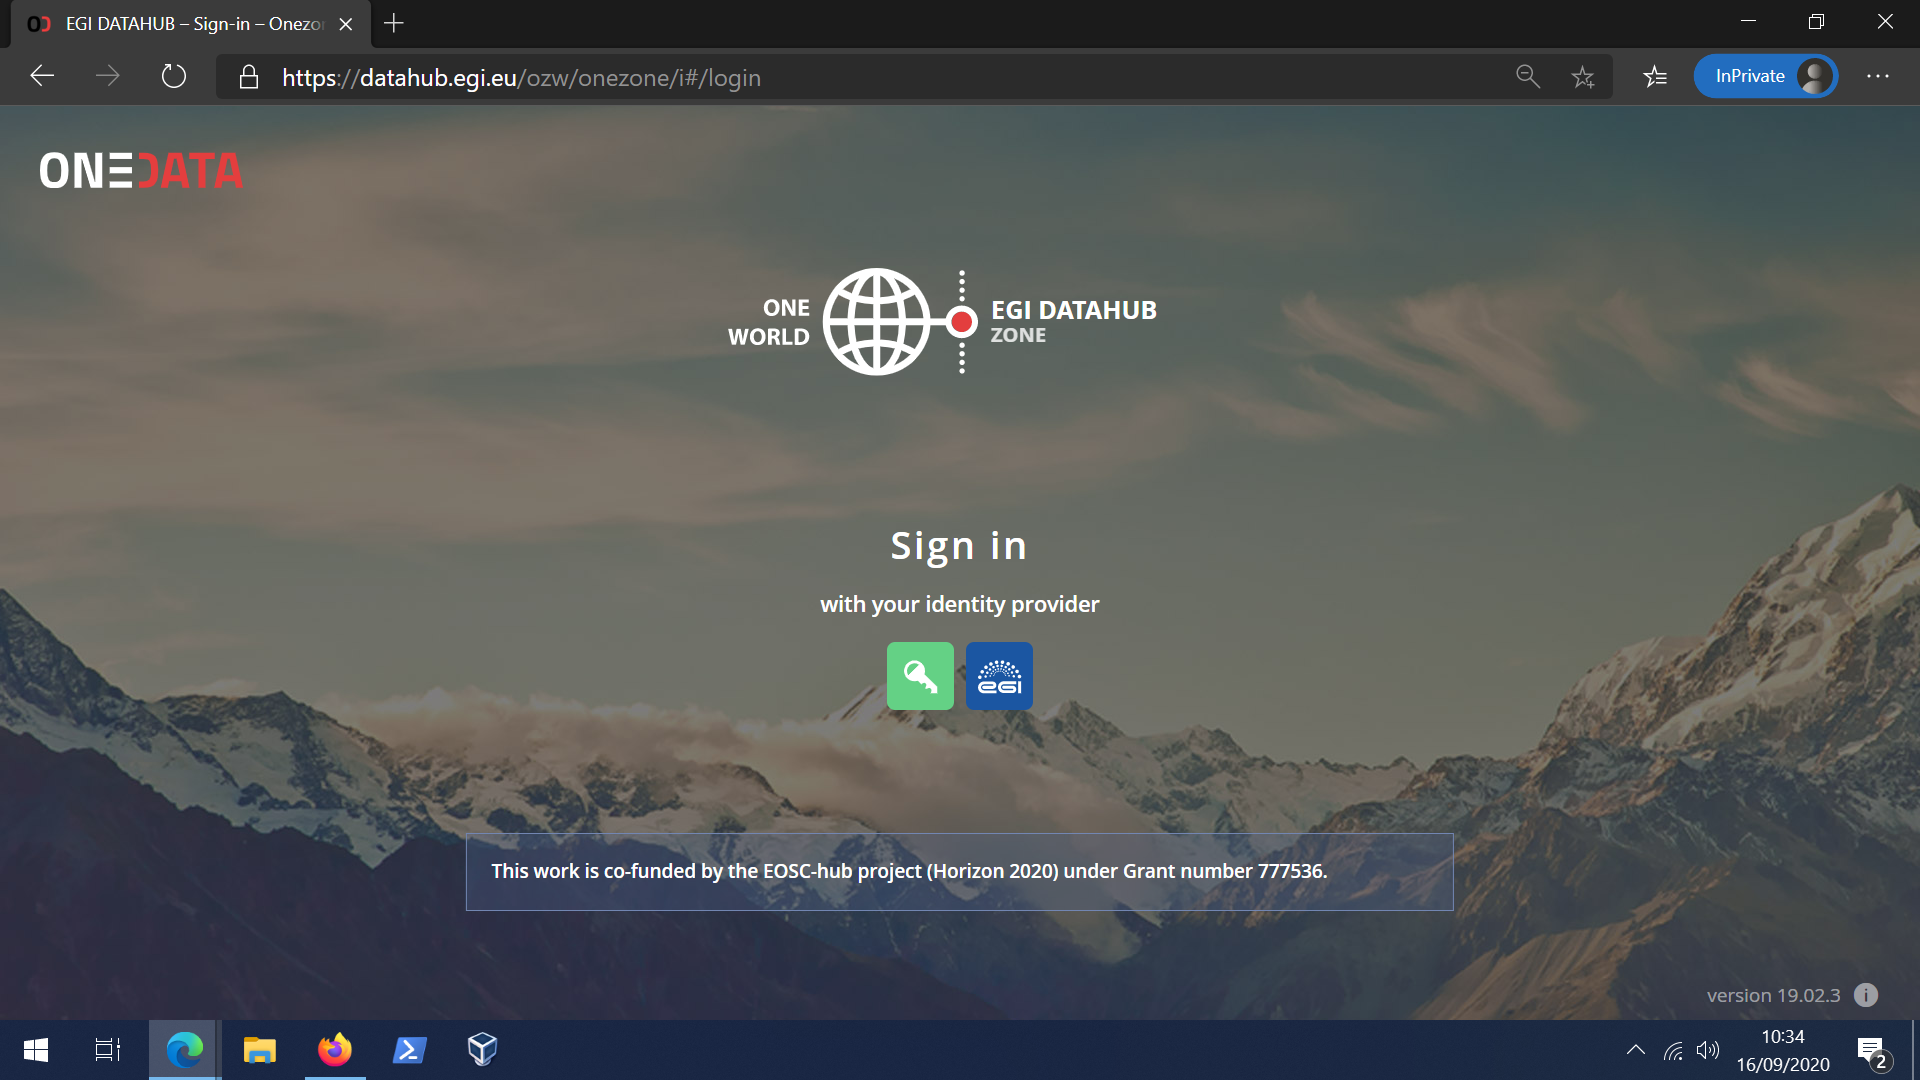The height and width of the screenshot is (1080, 1920).
Task: Restore down the browser window
Action: (x=1816, y=22)
